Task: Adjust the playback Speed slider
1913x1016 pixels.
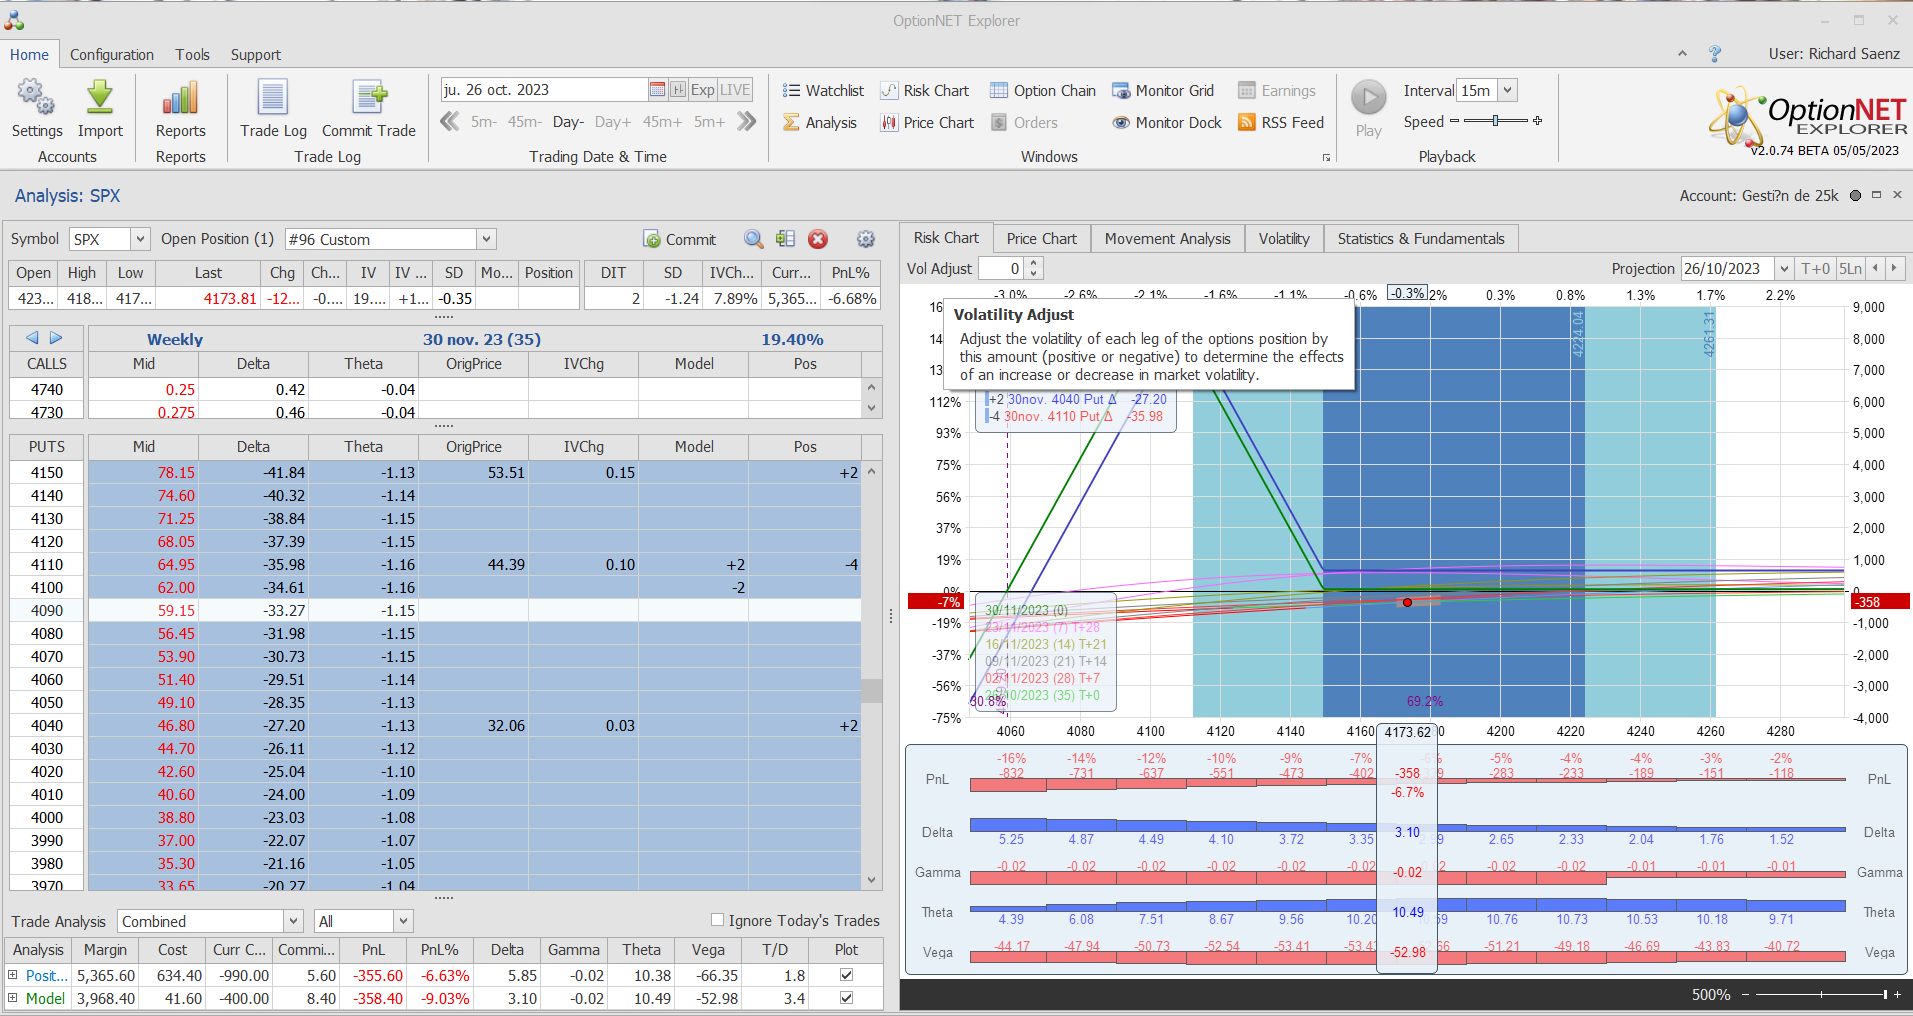Action: [1495, 121]
